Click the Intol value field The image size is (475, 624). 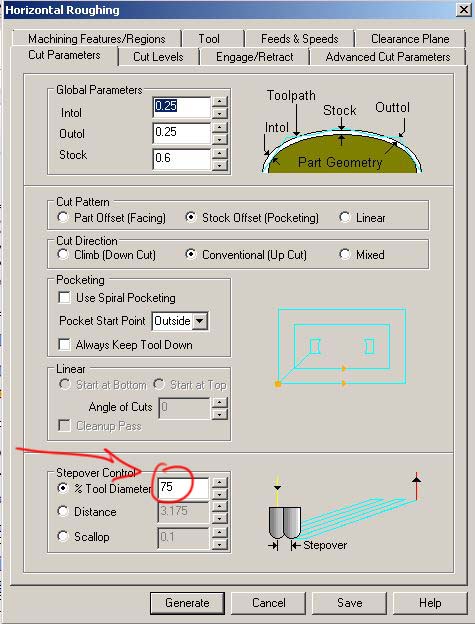[x=181, y=107]
